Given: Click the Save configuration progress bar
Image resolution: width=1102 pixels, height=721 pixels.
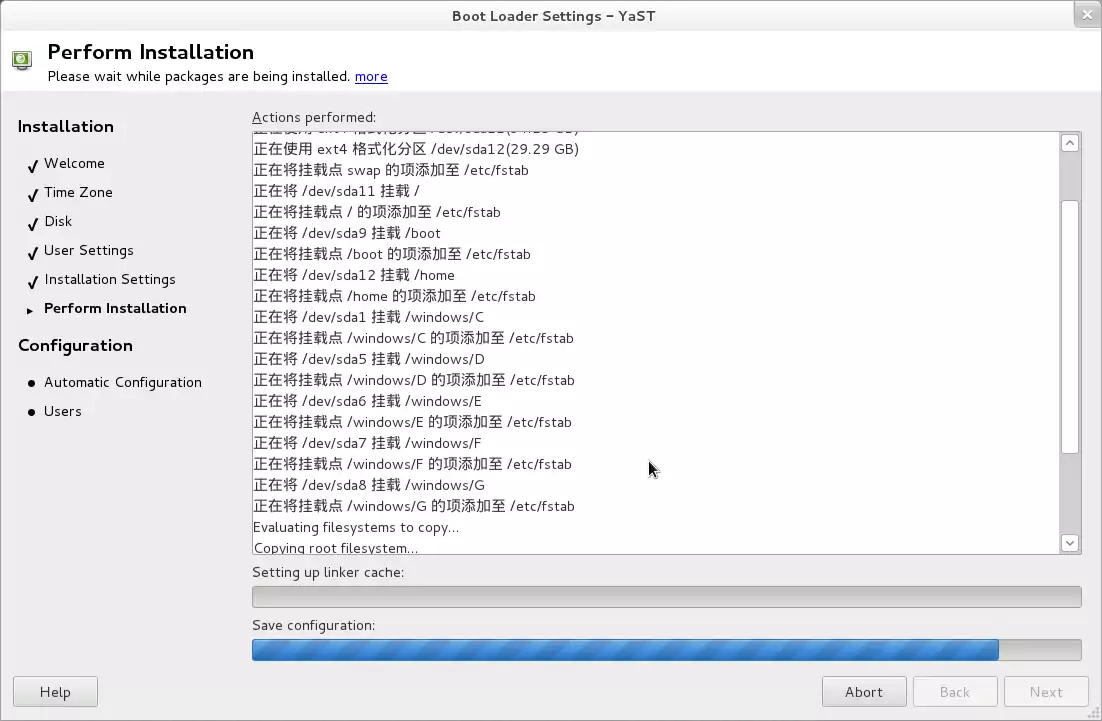Looking at the screenshot, I should tap(666, 650).
